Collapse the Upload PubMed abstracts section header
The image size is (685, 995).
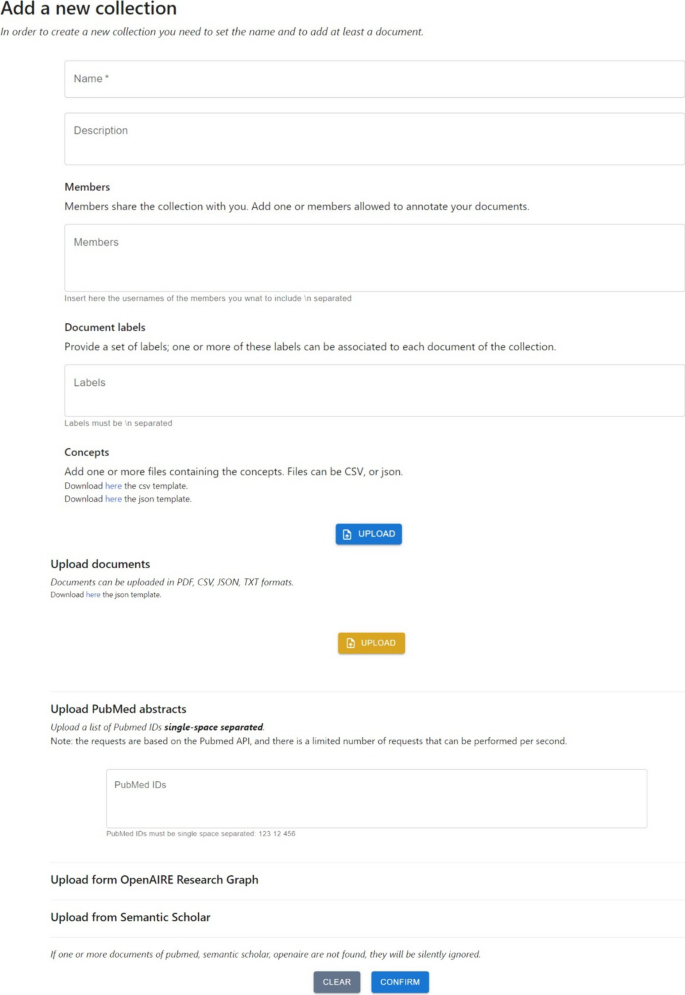tap(119, 709)
